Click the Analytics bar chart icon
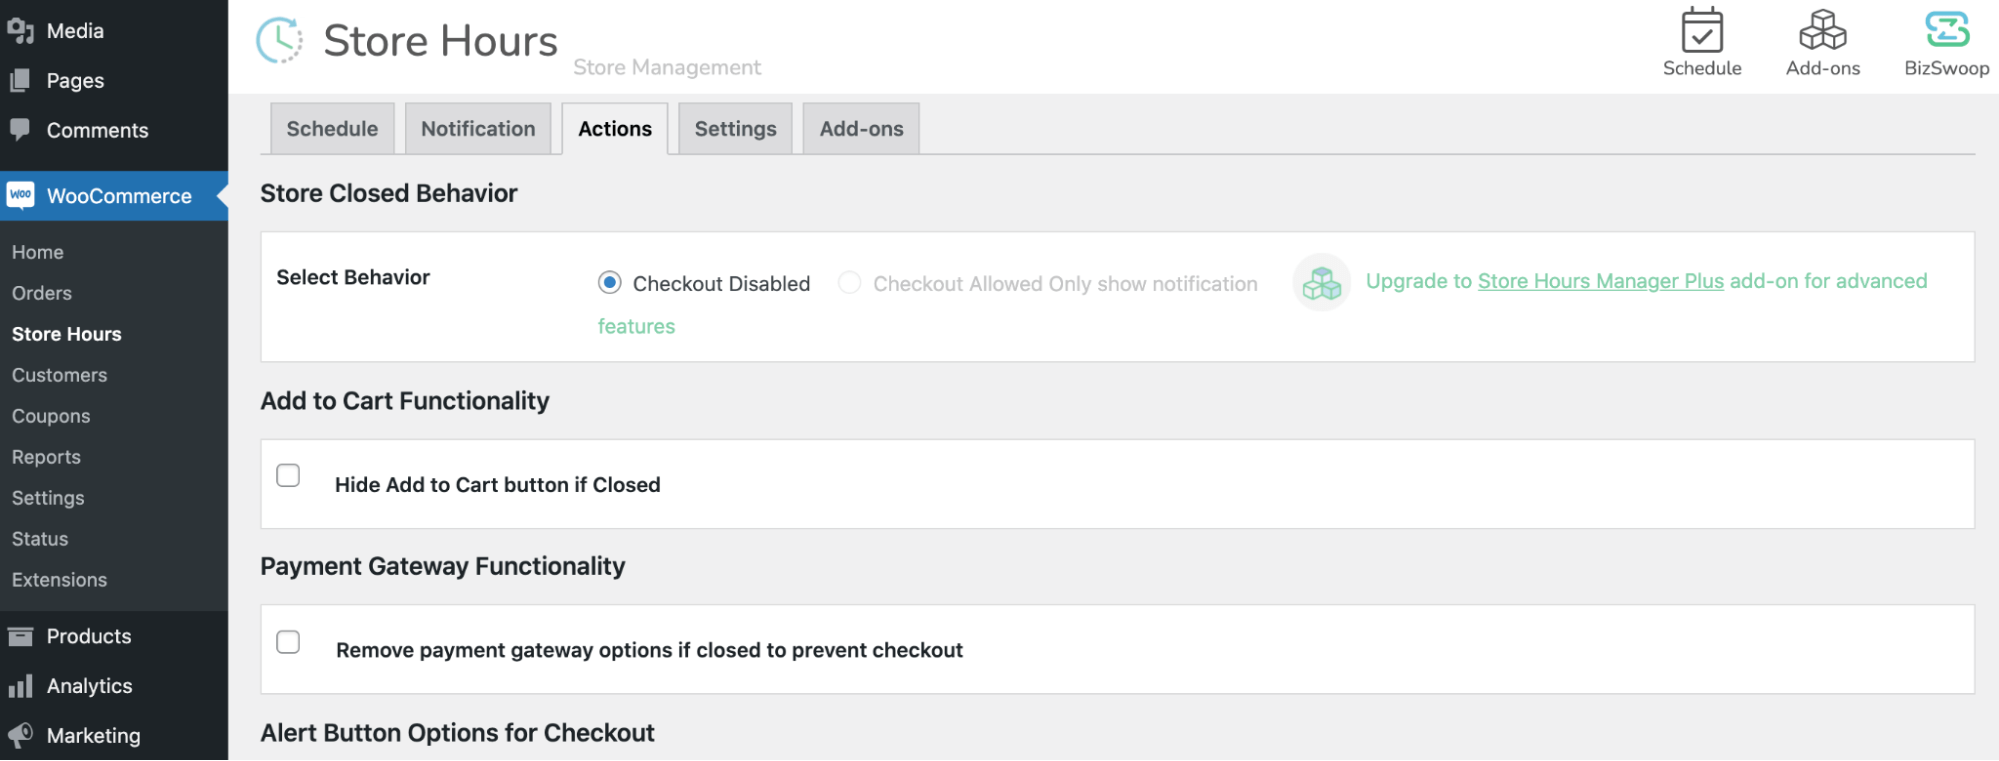The width and height of the screenshot is (1999, 761). pyautogui.click(x=20, y=686)
